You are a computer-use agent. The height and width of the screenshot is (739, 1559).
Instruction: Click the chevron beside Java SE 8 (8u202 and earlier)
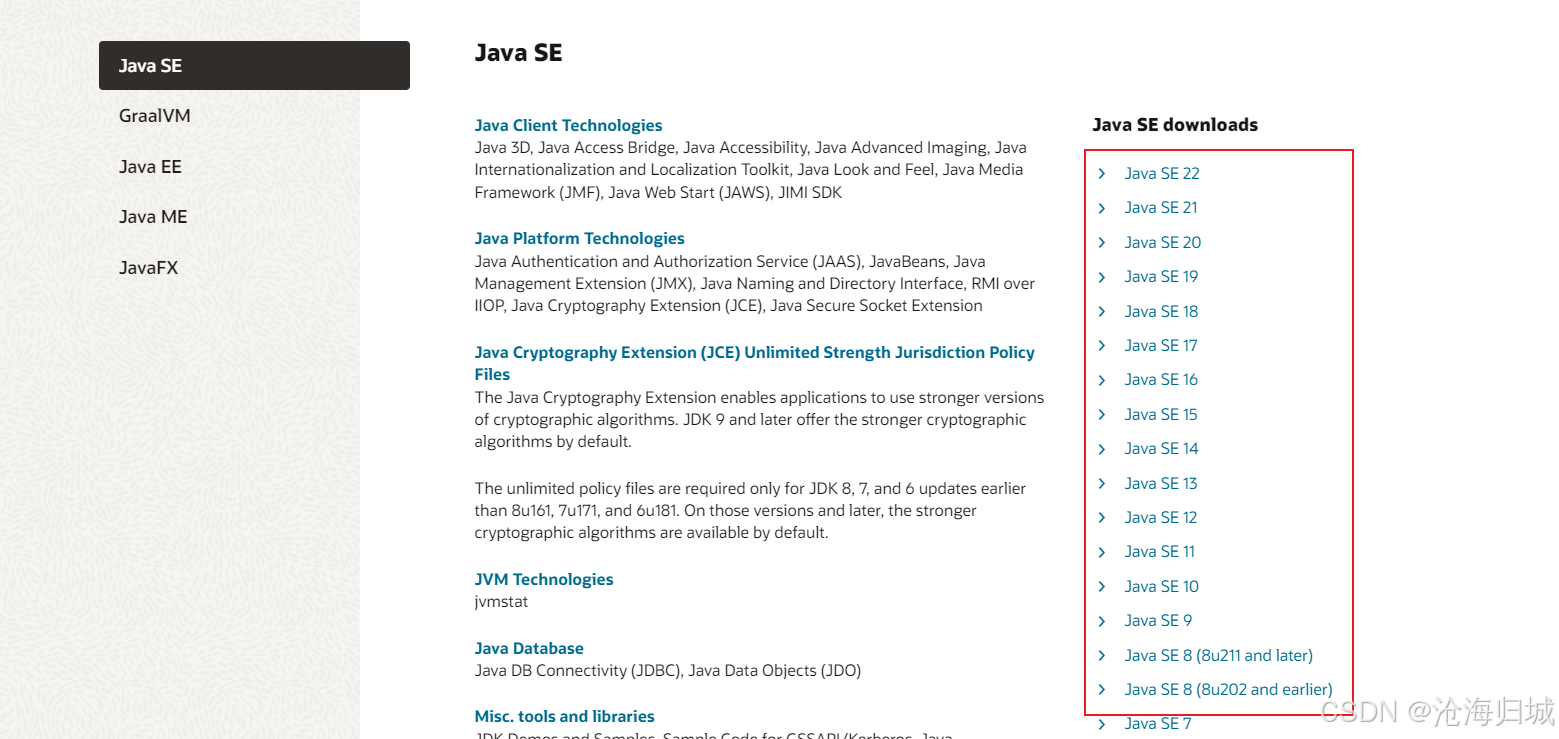pos(1102,689)
